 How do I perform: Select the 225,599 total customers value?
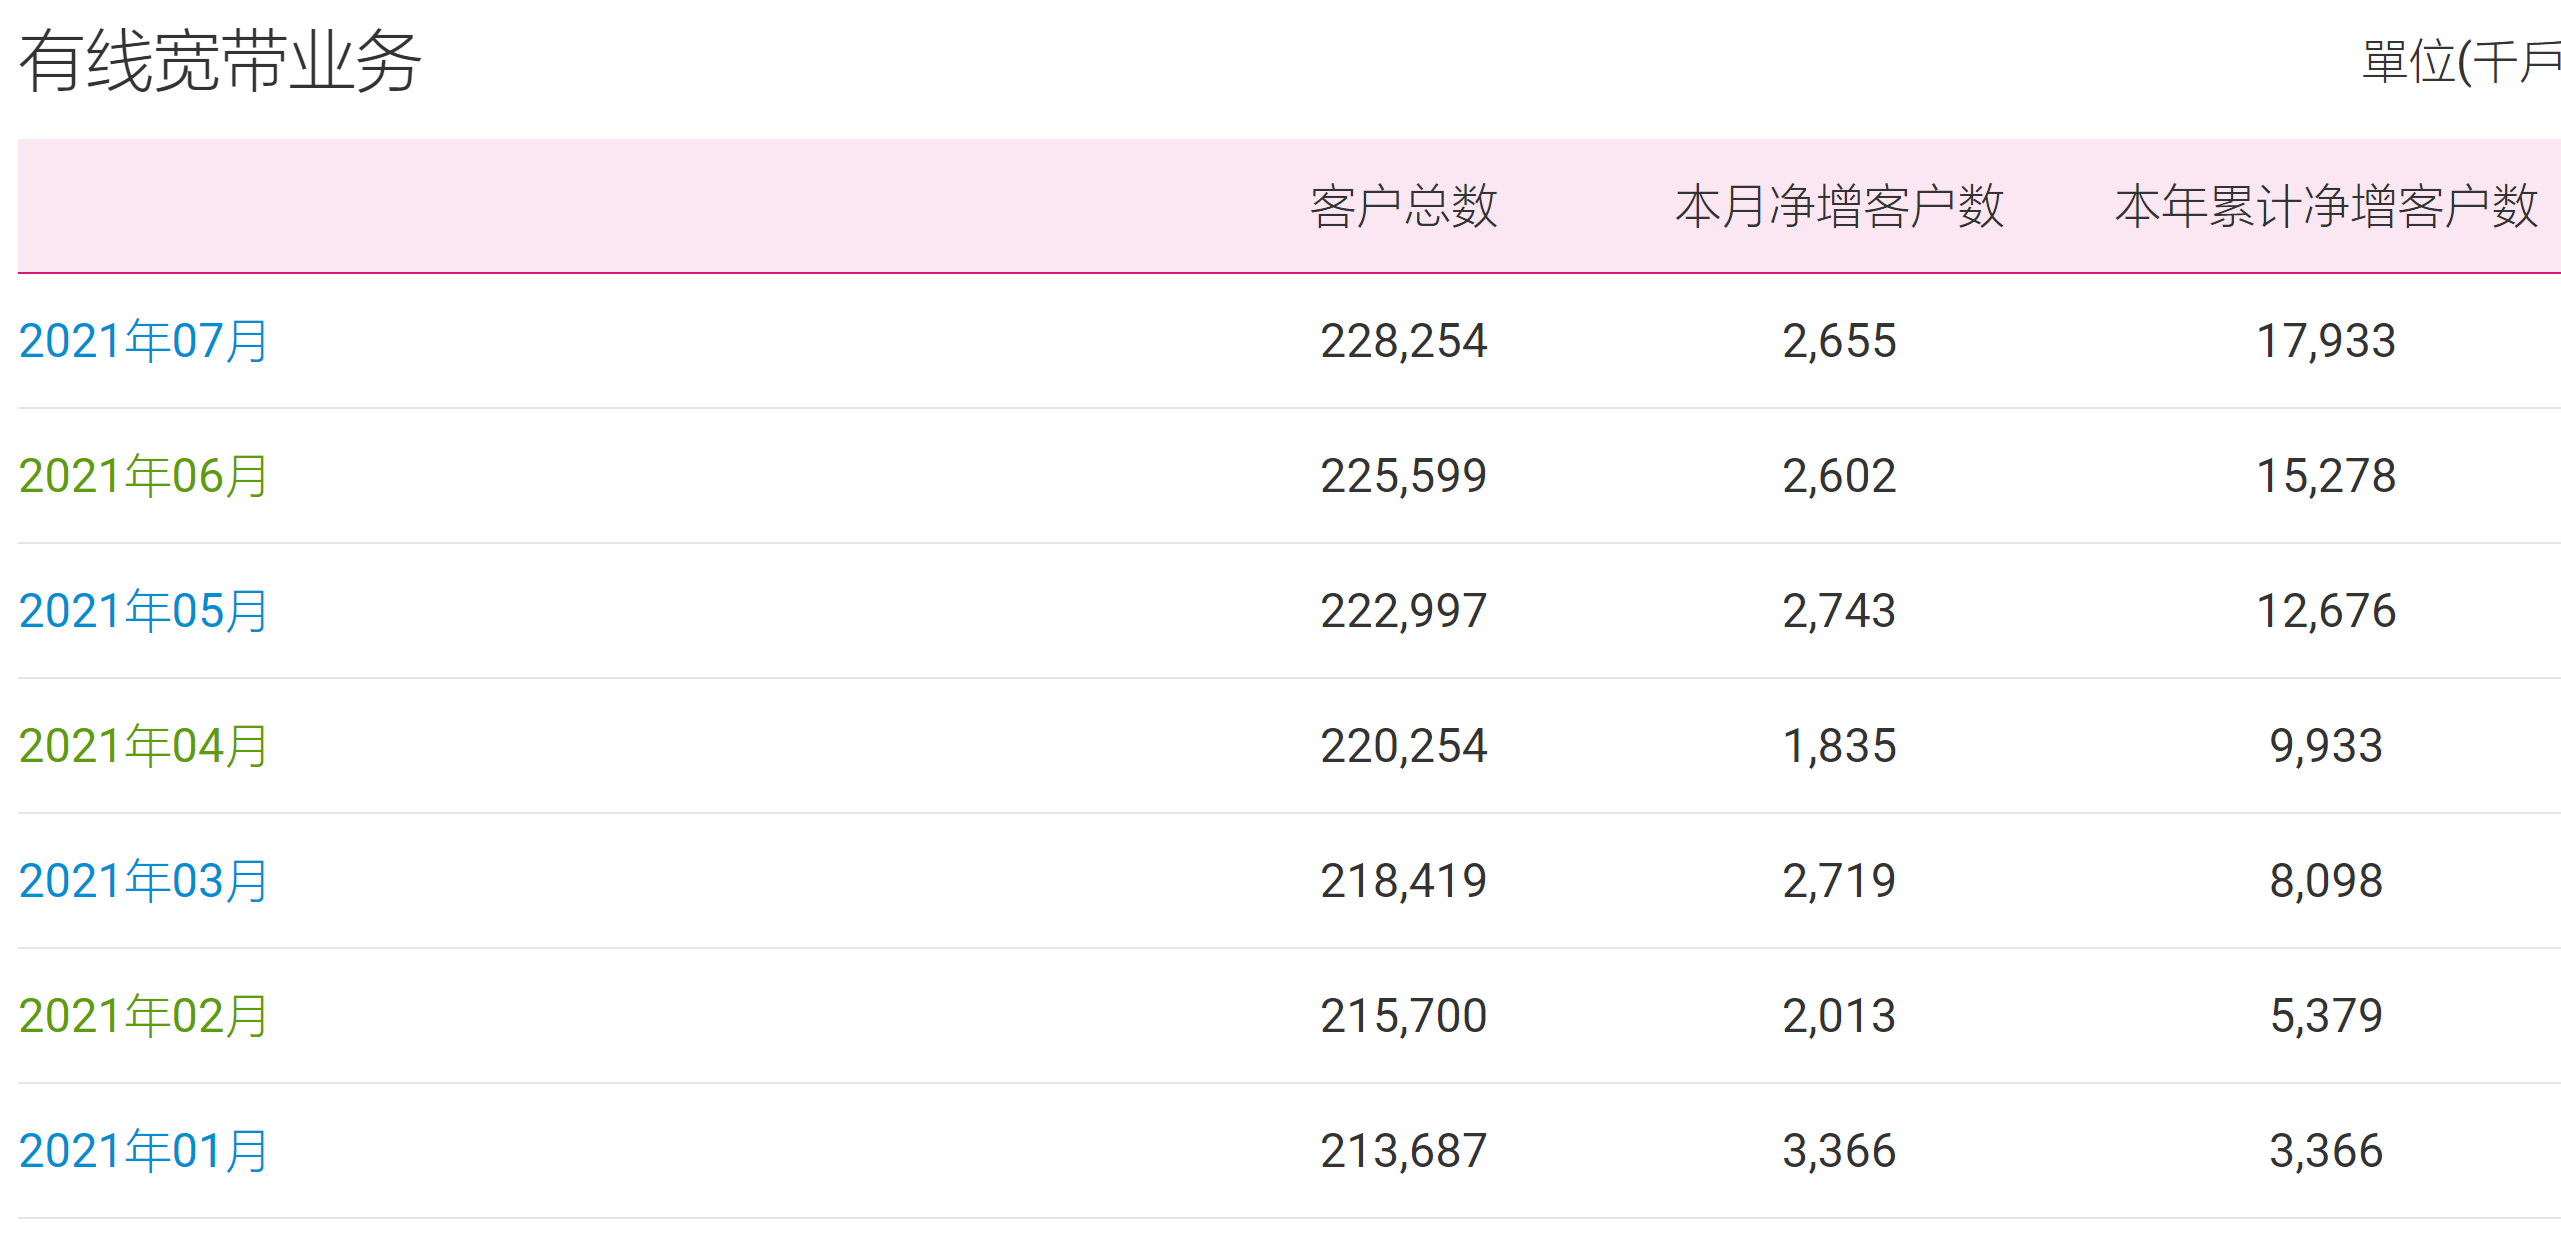click(1403, 476)
